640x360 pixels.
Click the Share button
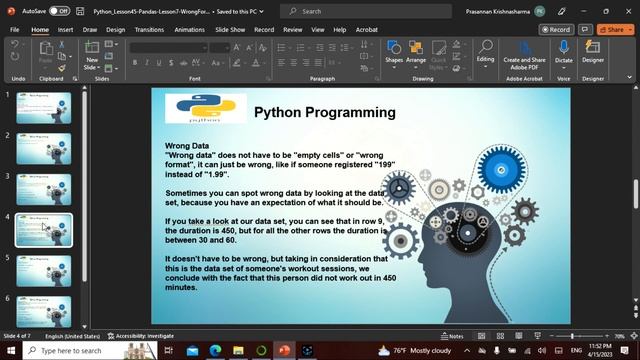pyautogui.click(x=615, y=30)
